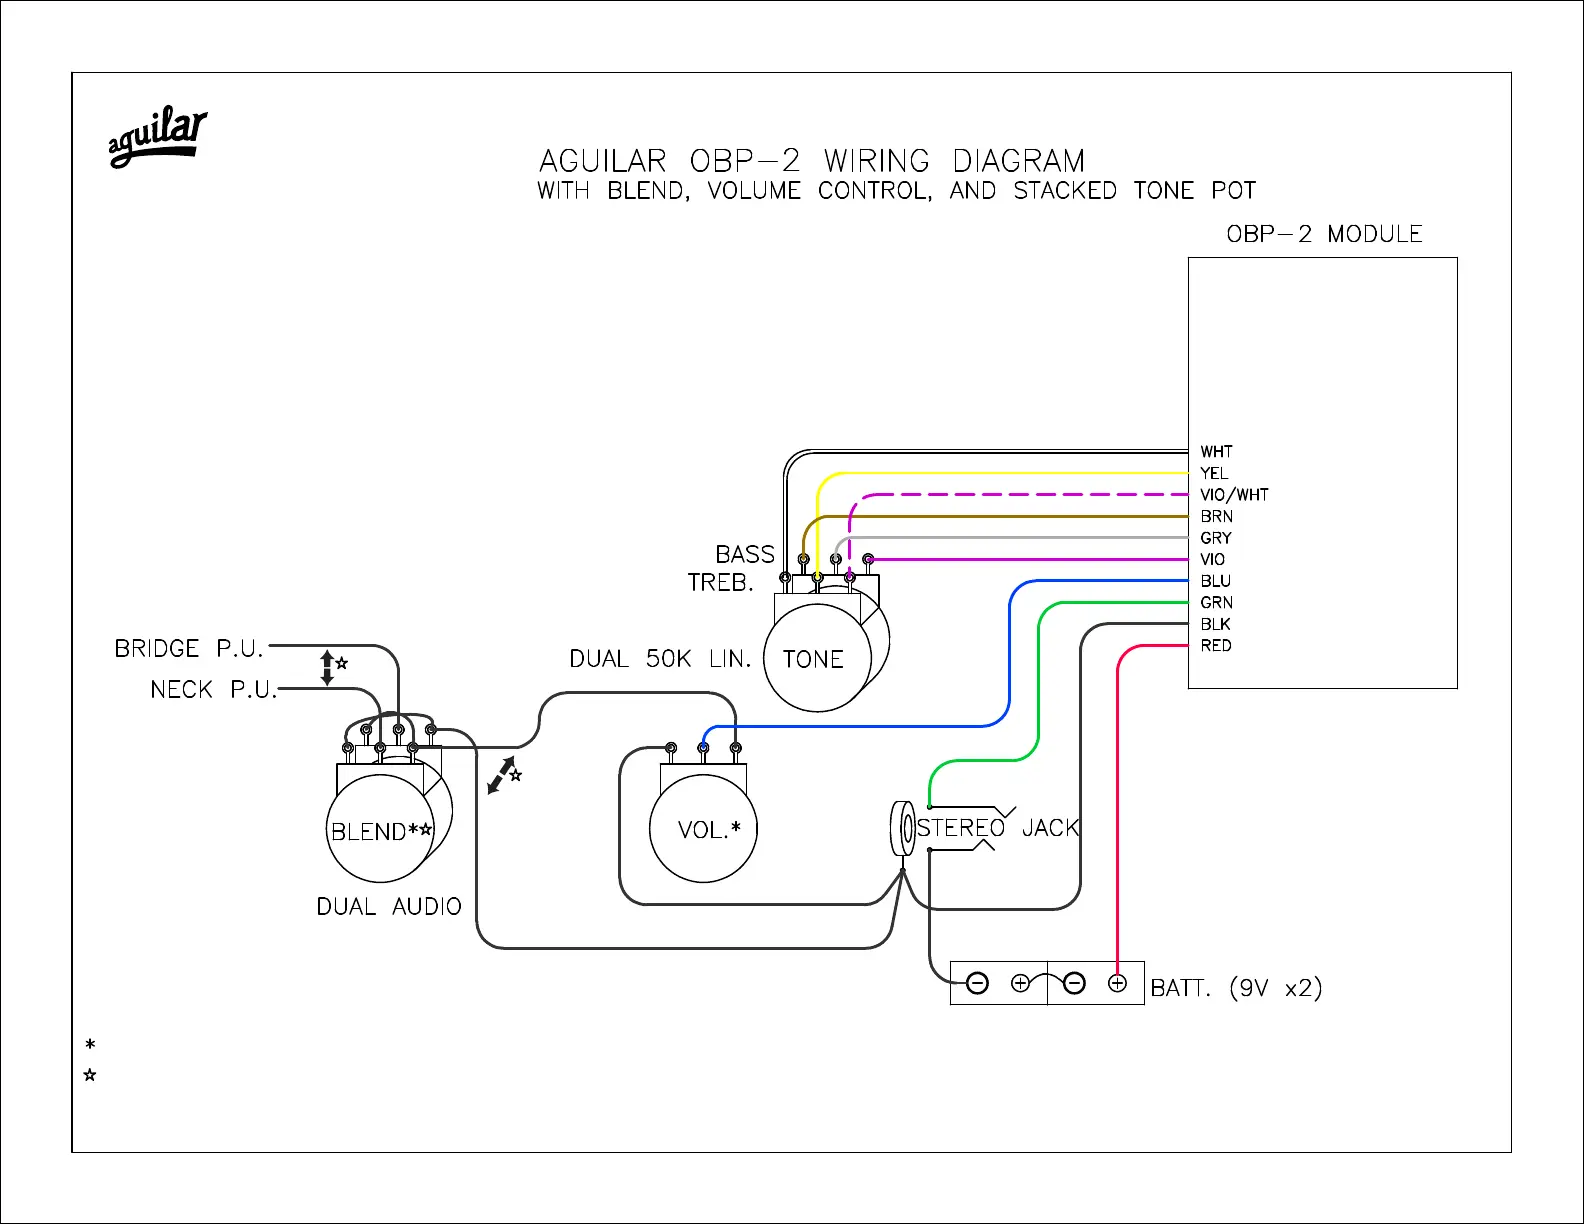The height and width of the screenshot is (1224, 1584).
Task: Click the VIO/WHT wire label
Action: pos(1234,495)
